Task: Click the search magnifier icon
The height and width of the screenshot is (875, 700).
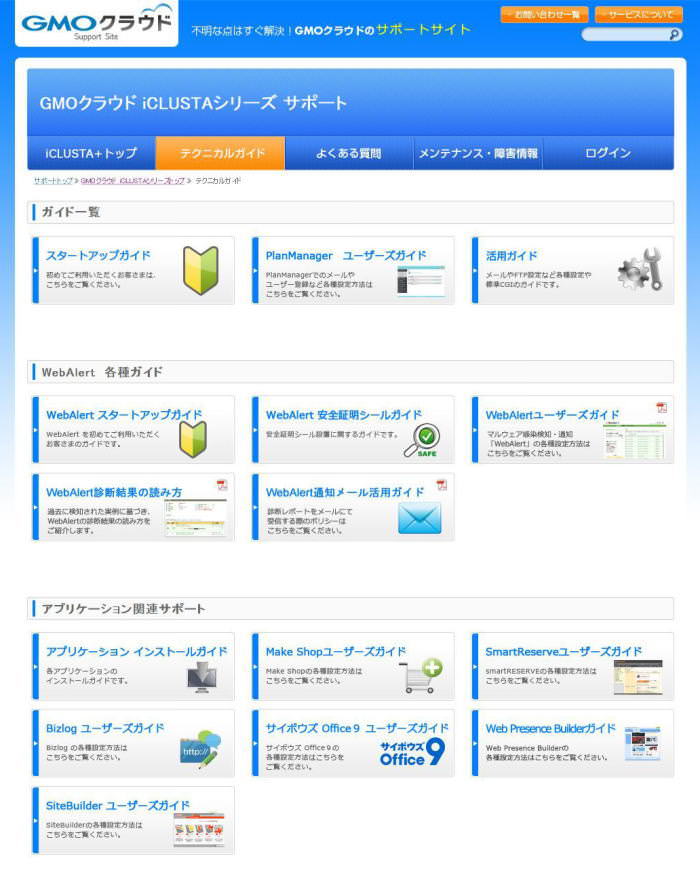Action: 674,35
